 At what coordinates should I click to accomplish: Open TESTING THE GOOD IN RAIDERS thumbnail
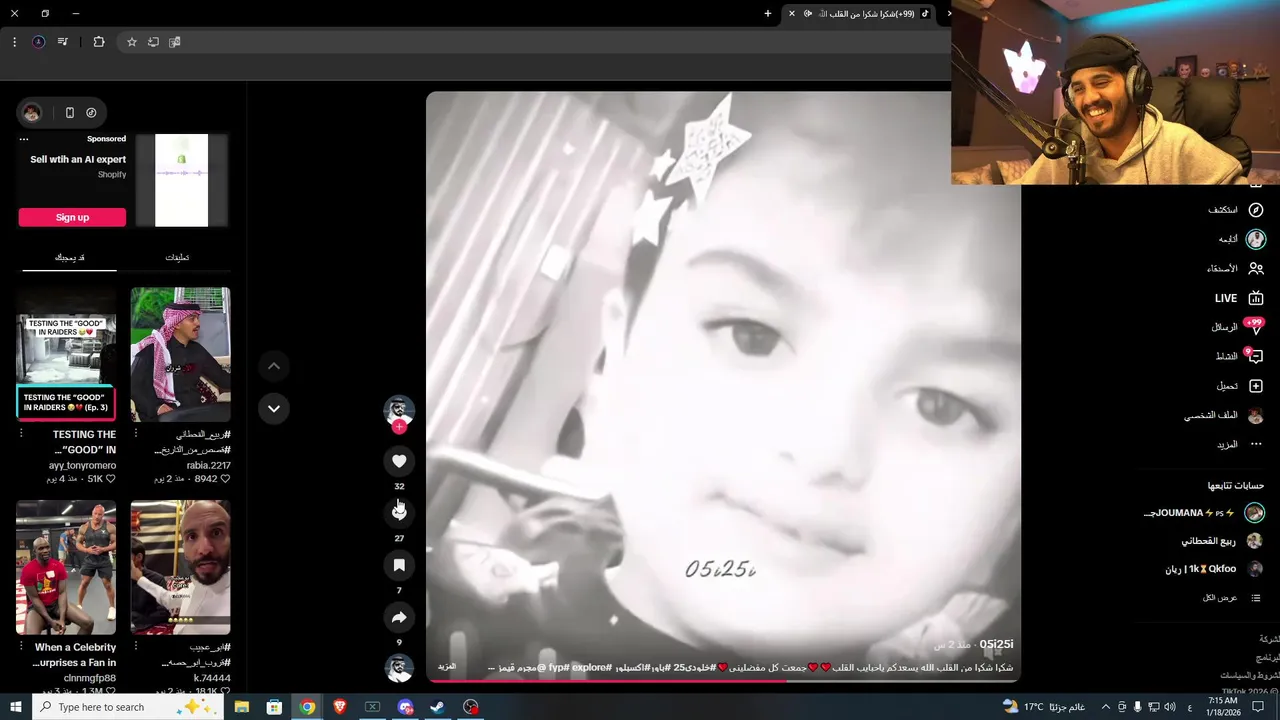pyautogui.click(x=66, y=354)
